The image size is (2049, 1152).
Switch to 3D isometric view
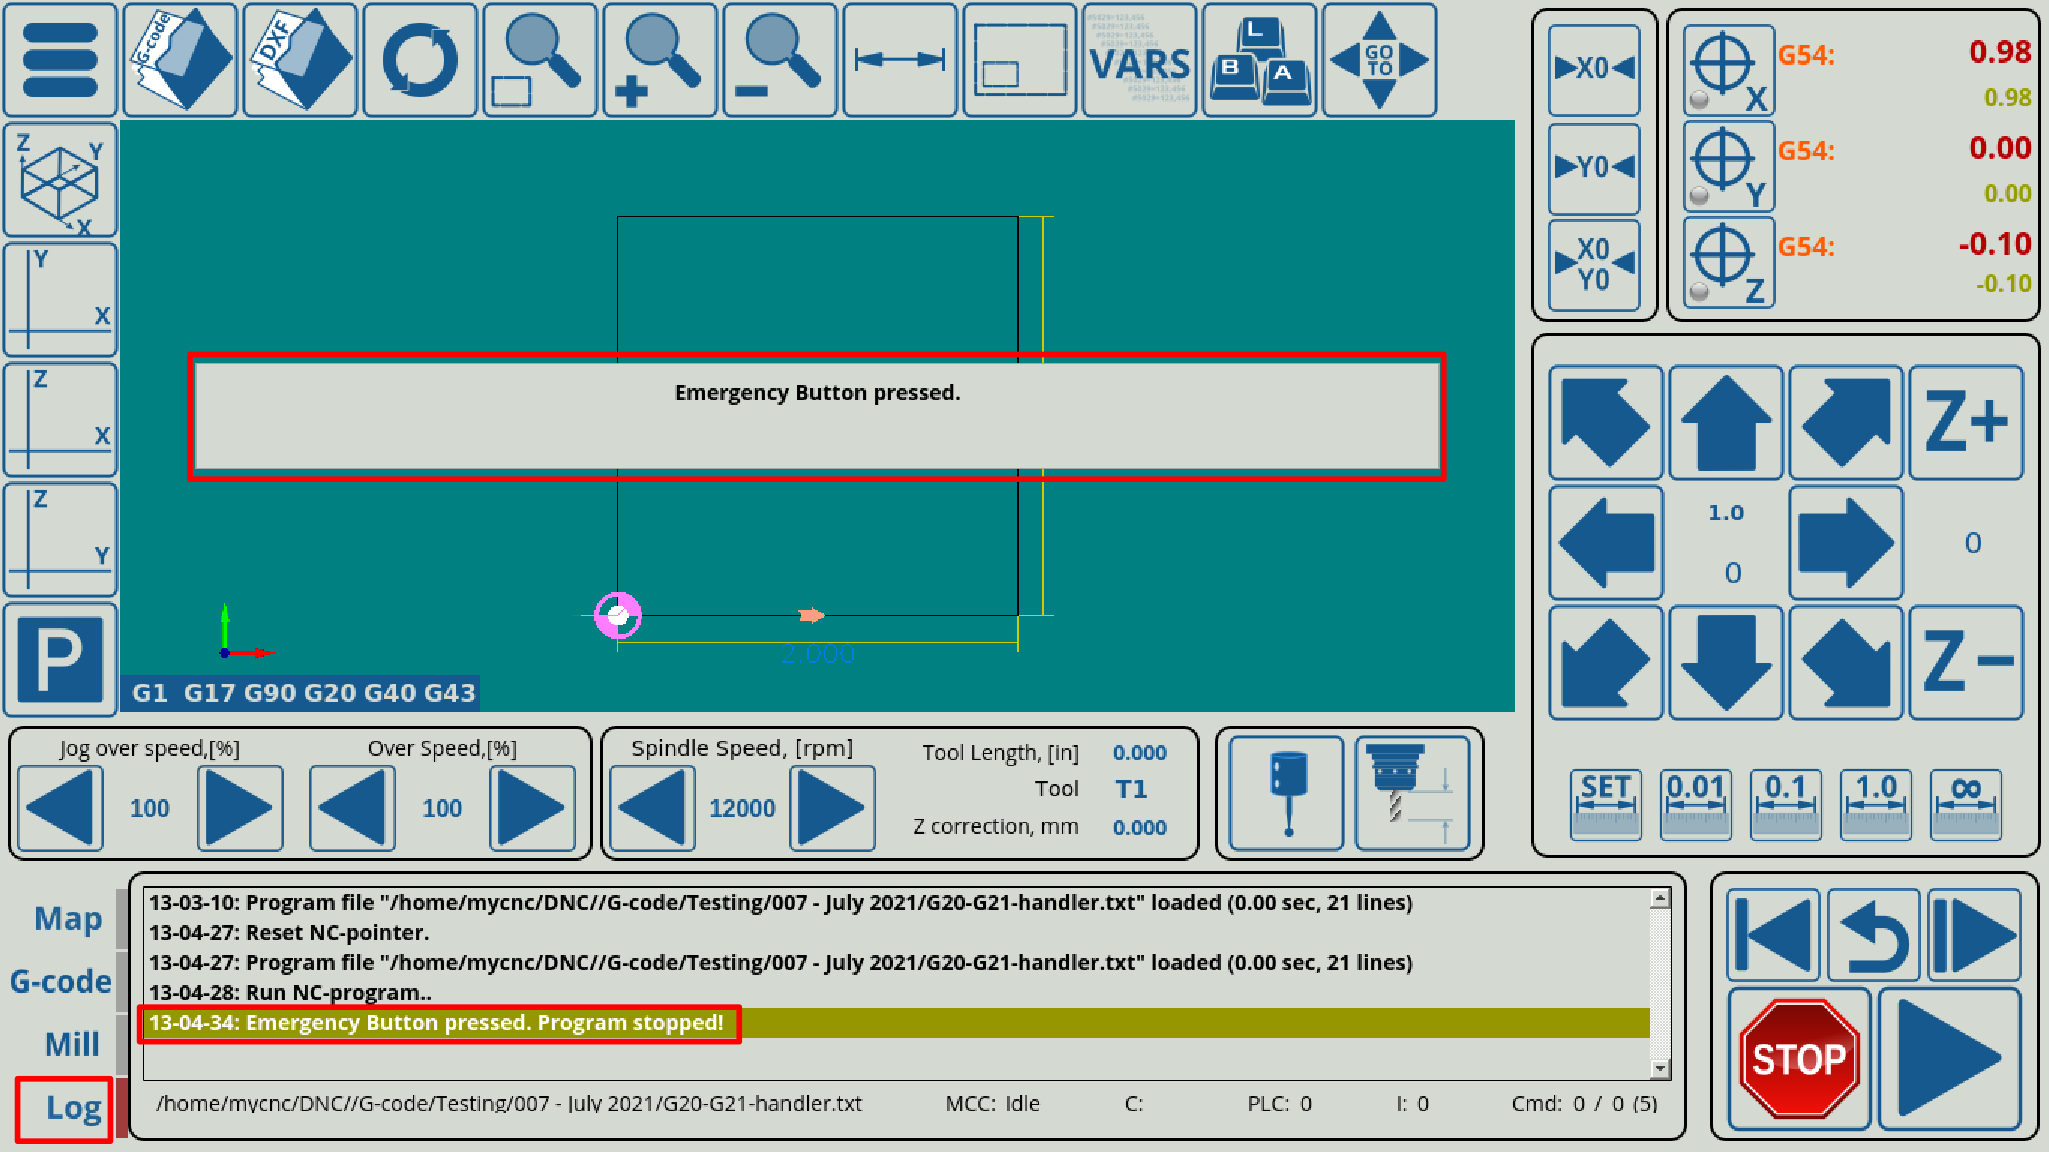pyautogui.click(x=60, y=180)
